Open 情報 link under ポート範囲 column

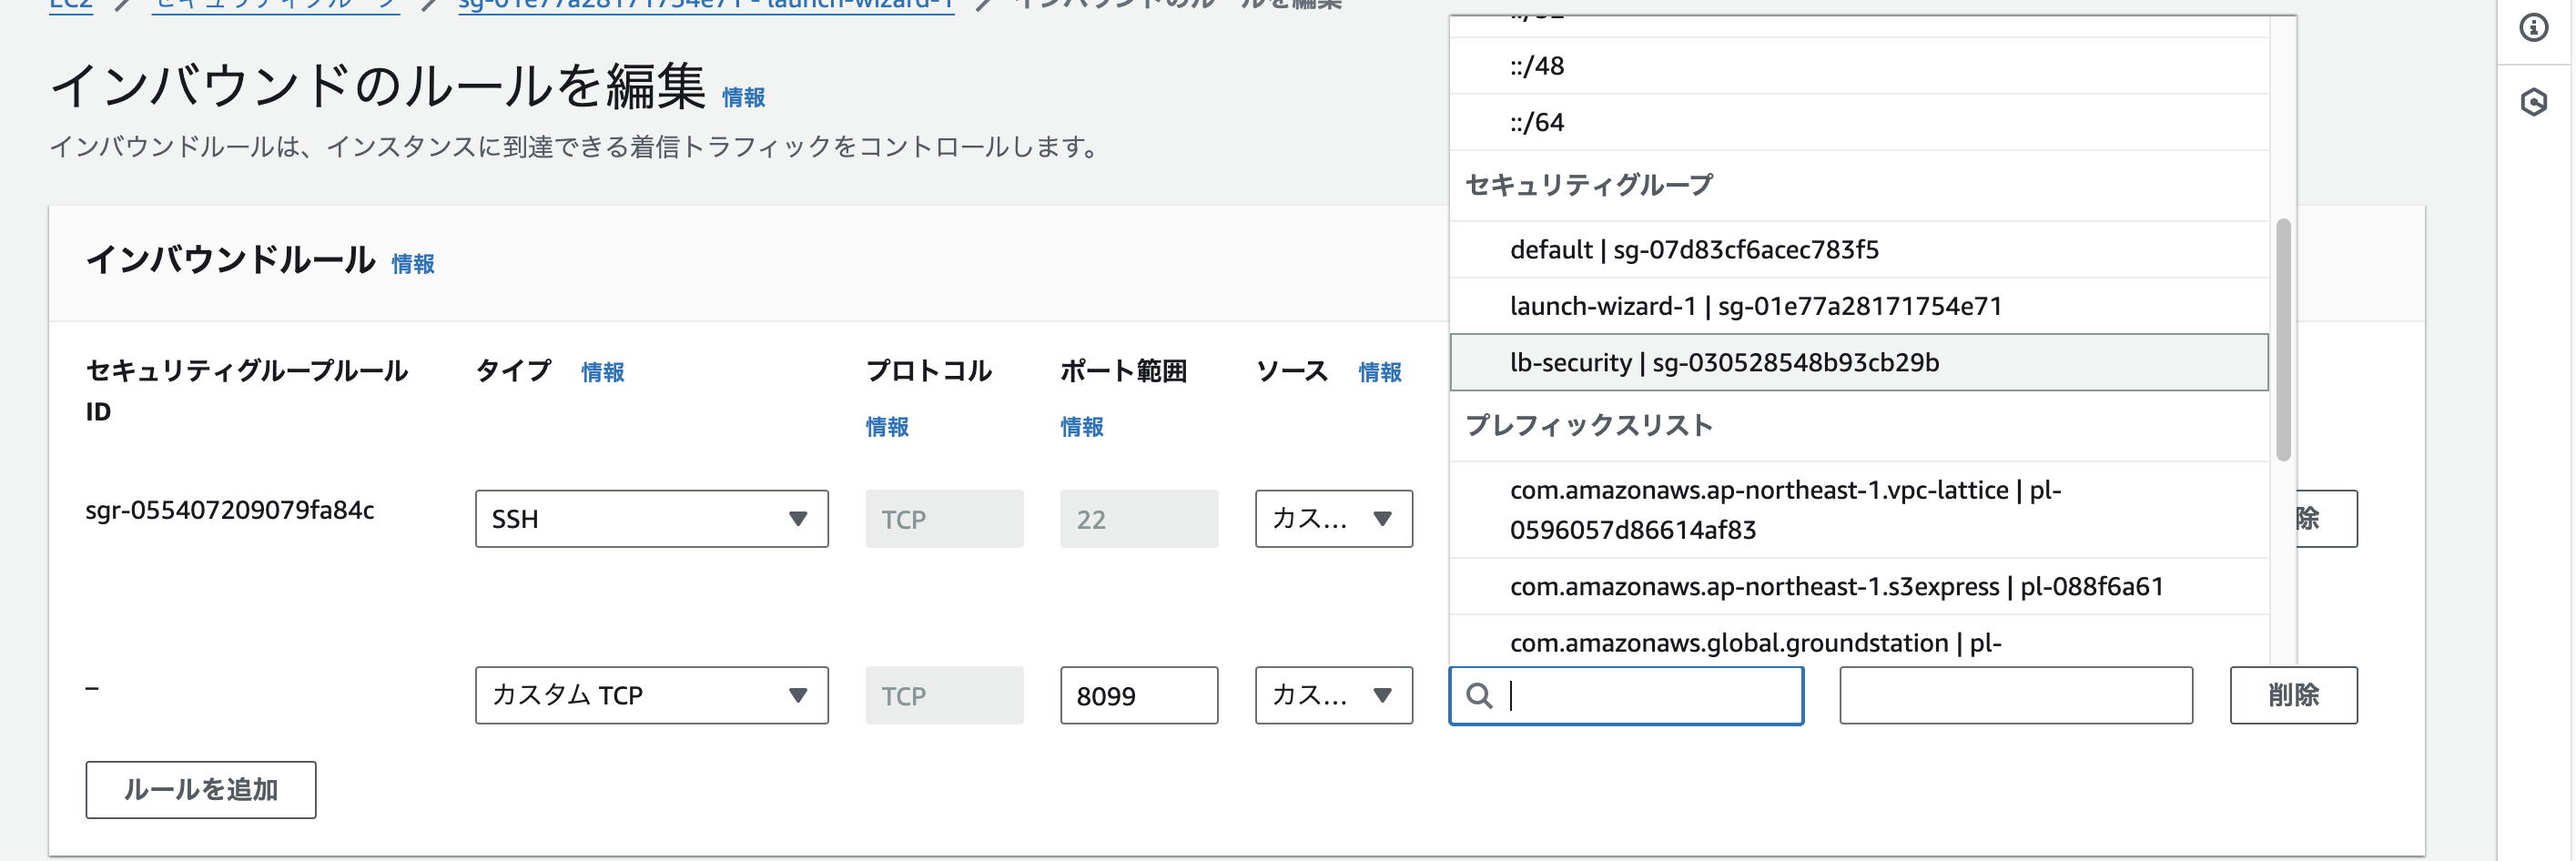click(x=1082, y=427)
